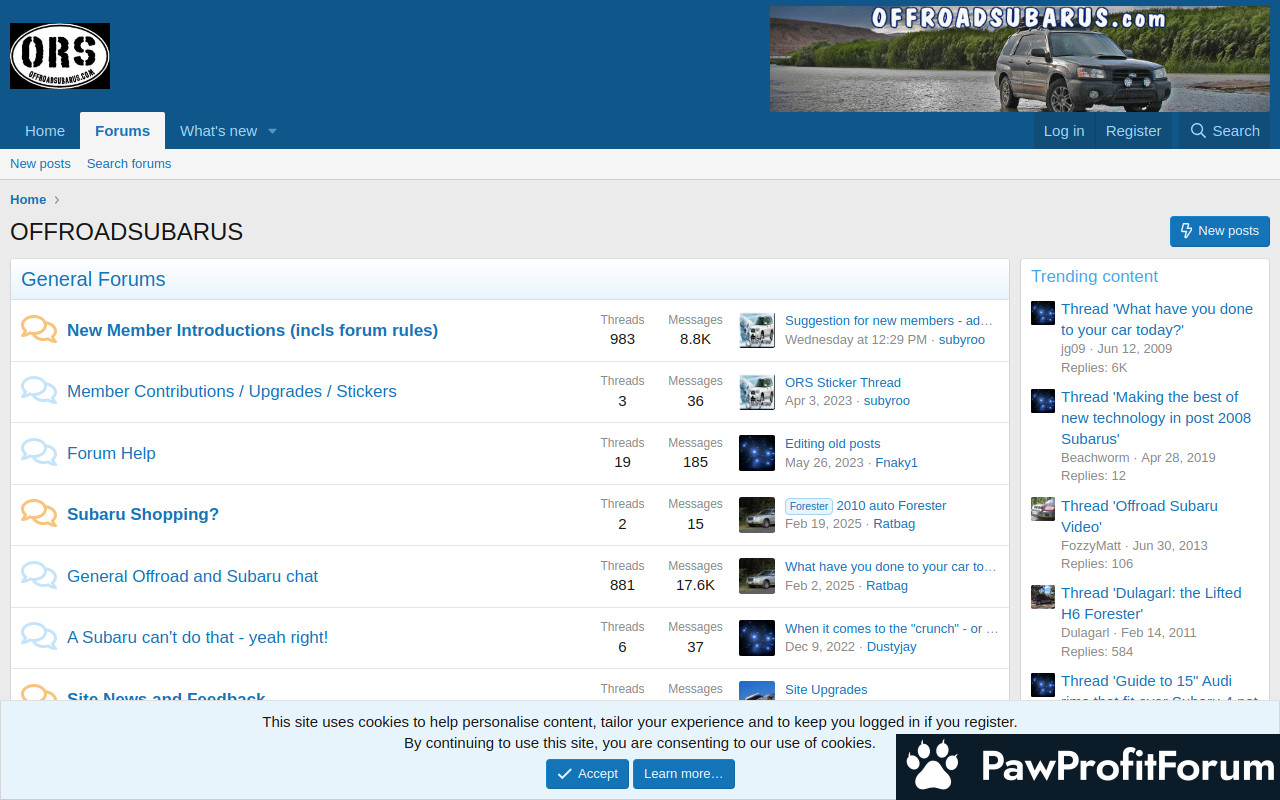Click the OFFROADSUBARUS.com banner image
The height and width of the screenshot is (800, 1280).
[x=1019, y=58]
